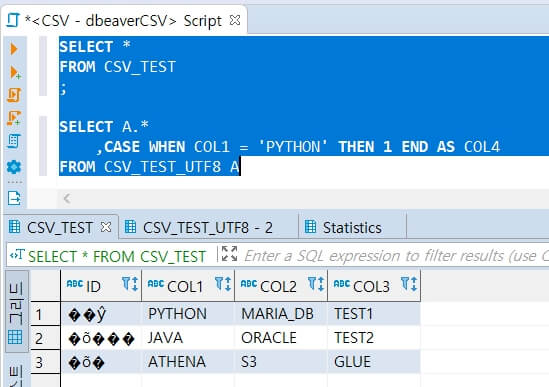Click the SELECT * FROM CSV_TEST query label
This screenshot has height=387, width=549.
click(x=117, y=256)
